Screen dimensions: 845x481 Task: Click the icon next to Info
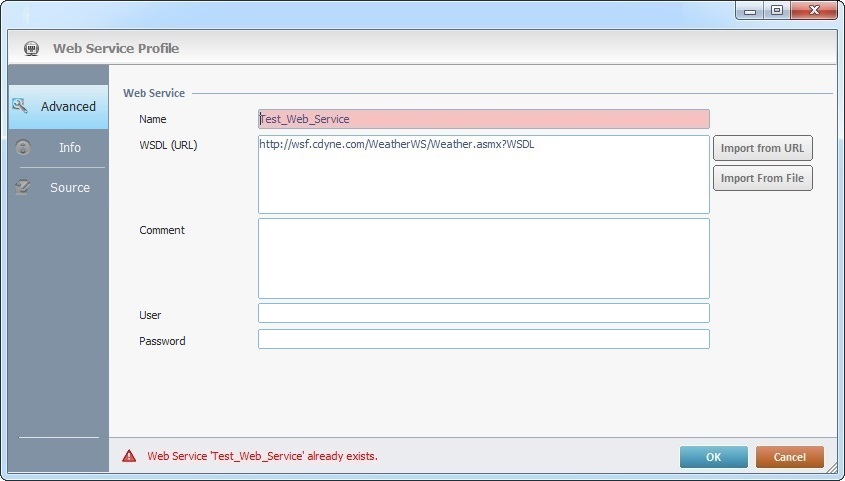click(24, 147)
